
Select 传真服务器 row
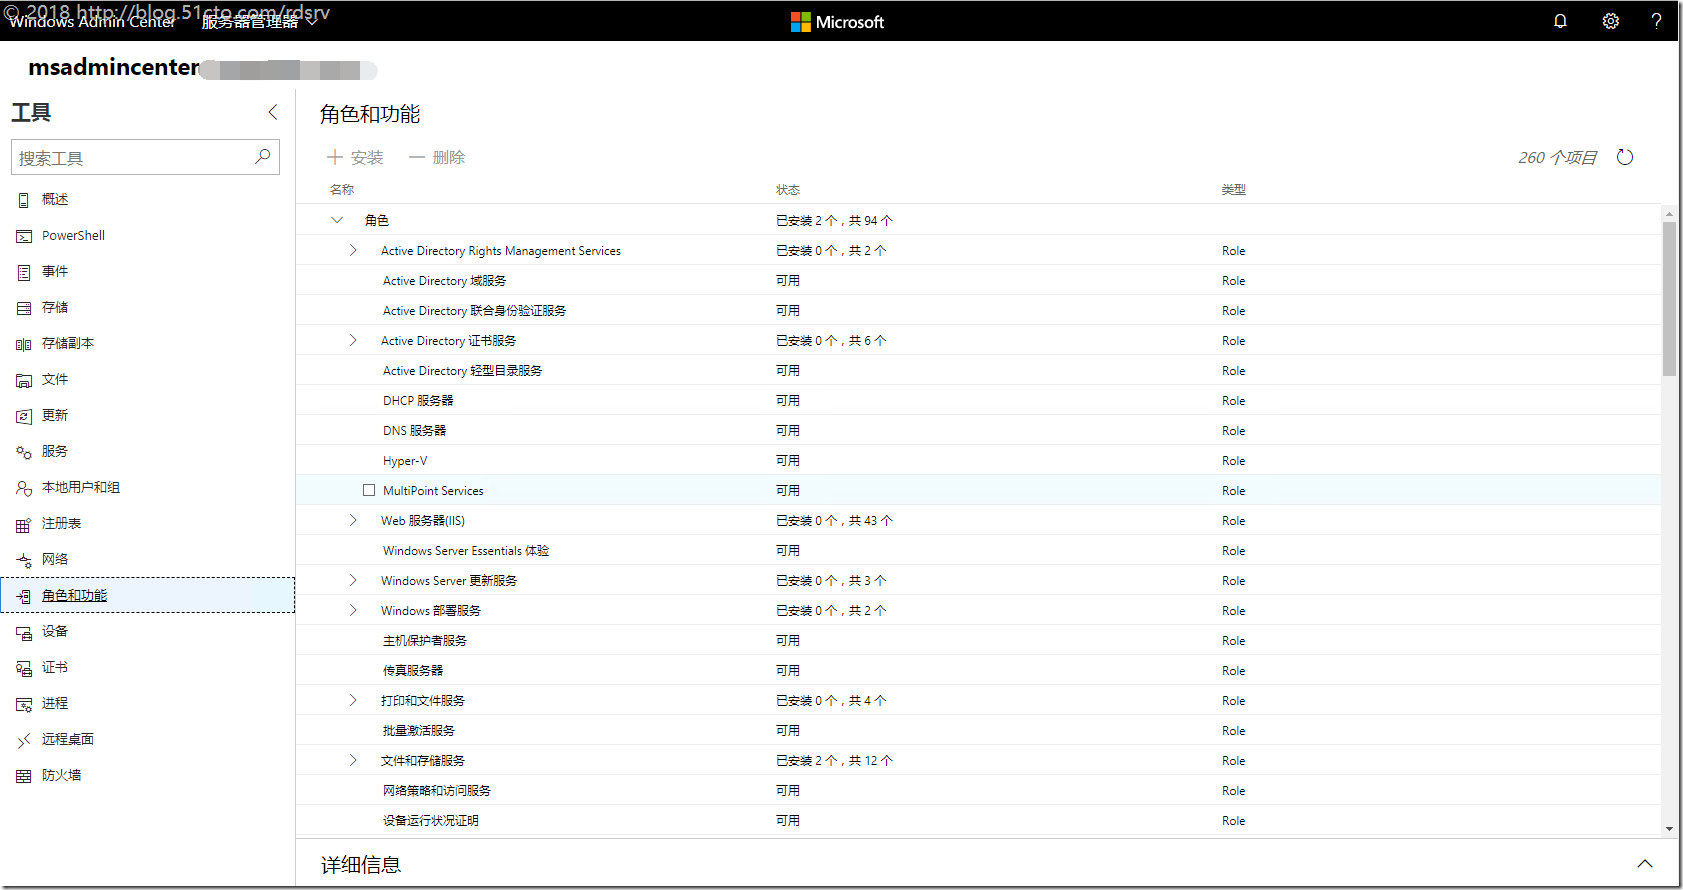point(978,670)
